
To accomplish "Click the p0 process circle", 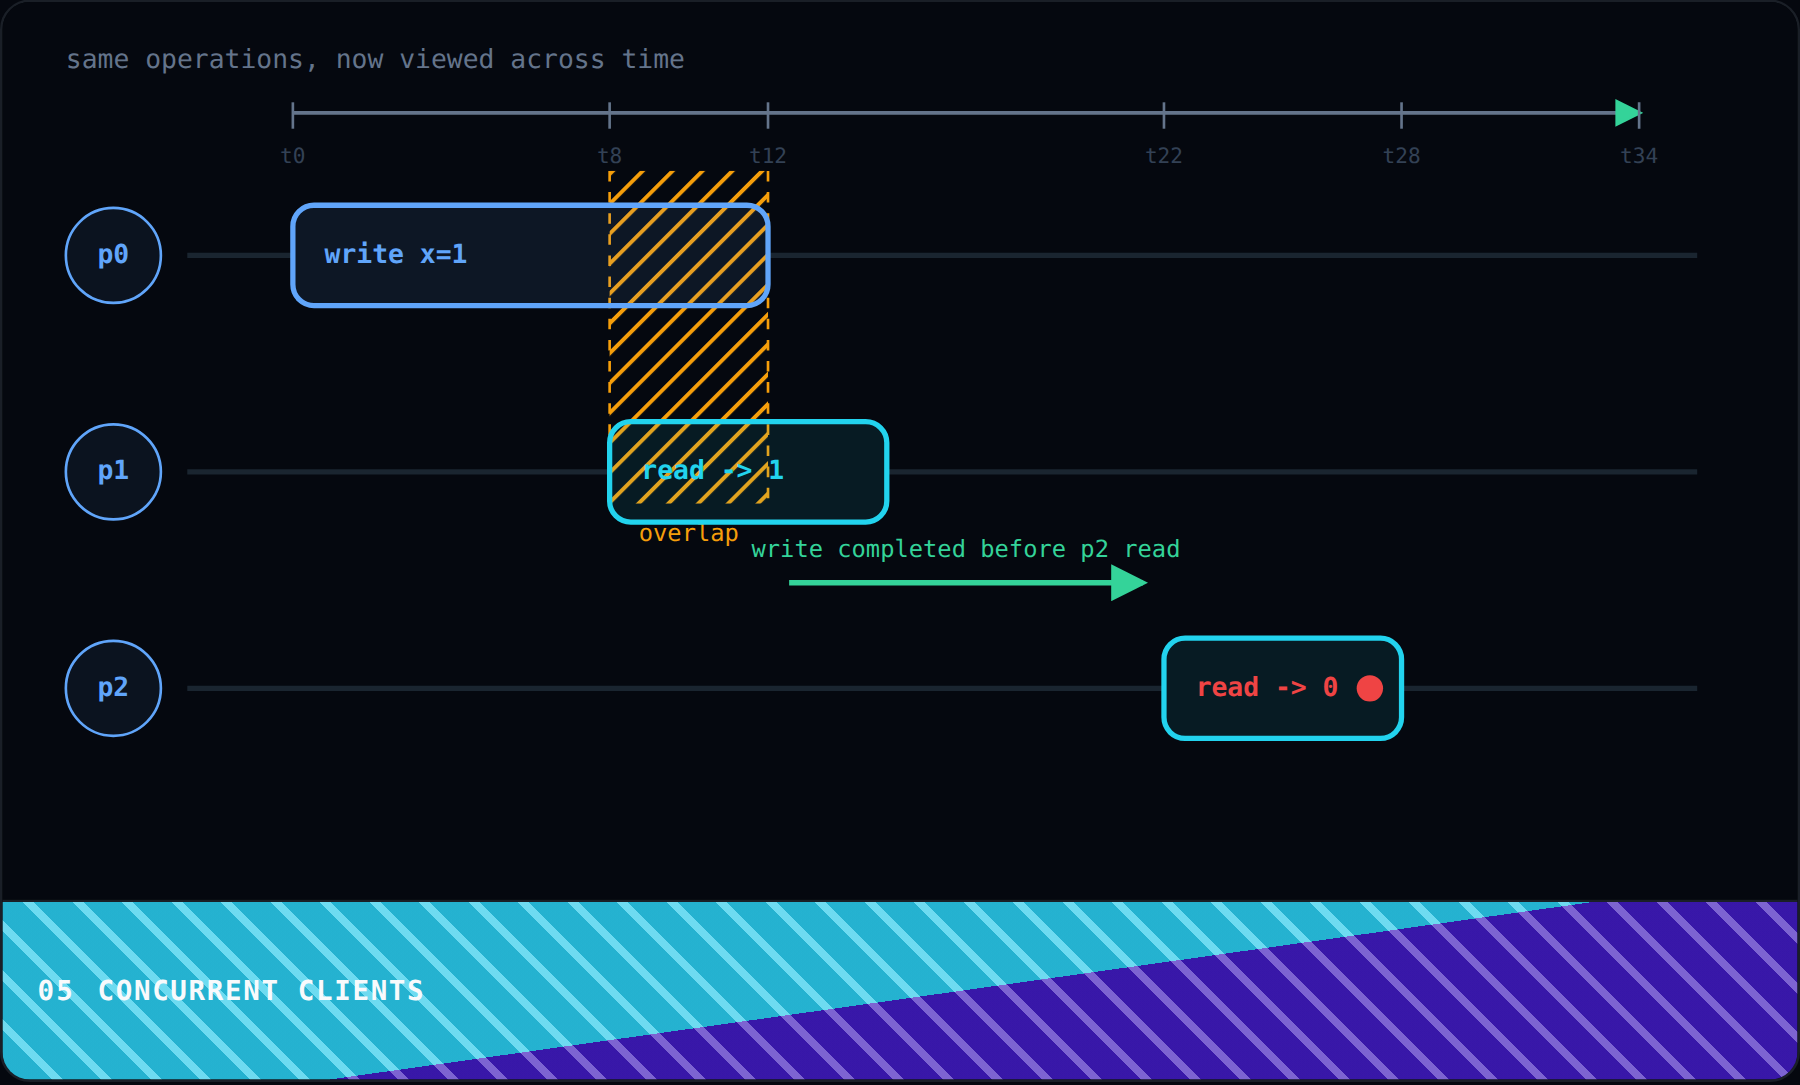I will click(x=113, y=255).
